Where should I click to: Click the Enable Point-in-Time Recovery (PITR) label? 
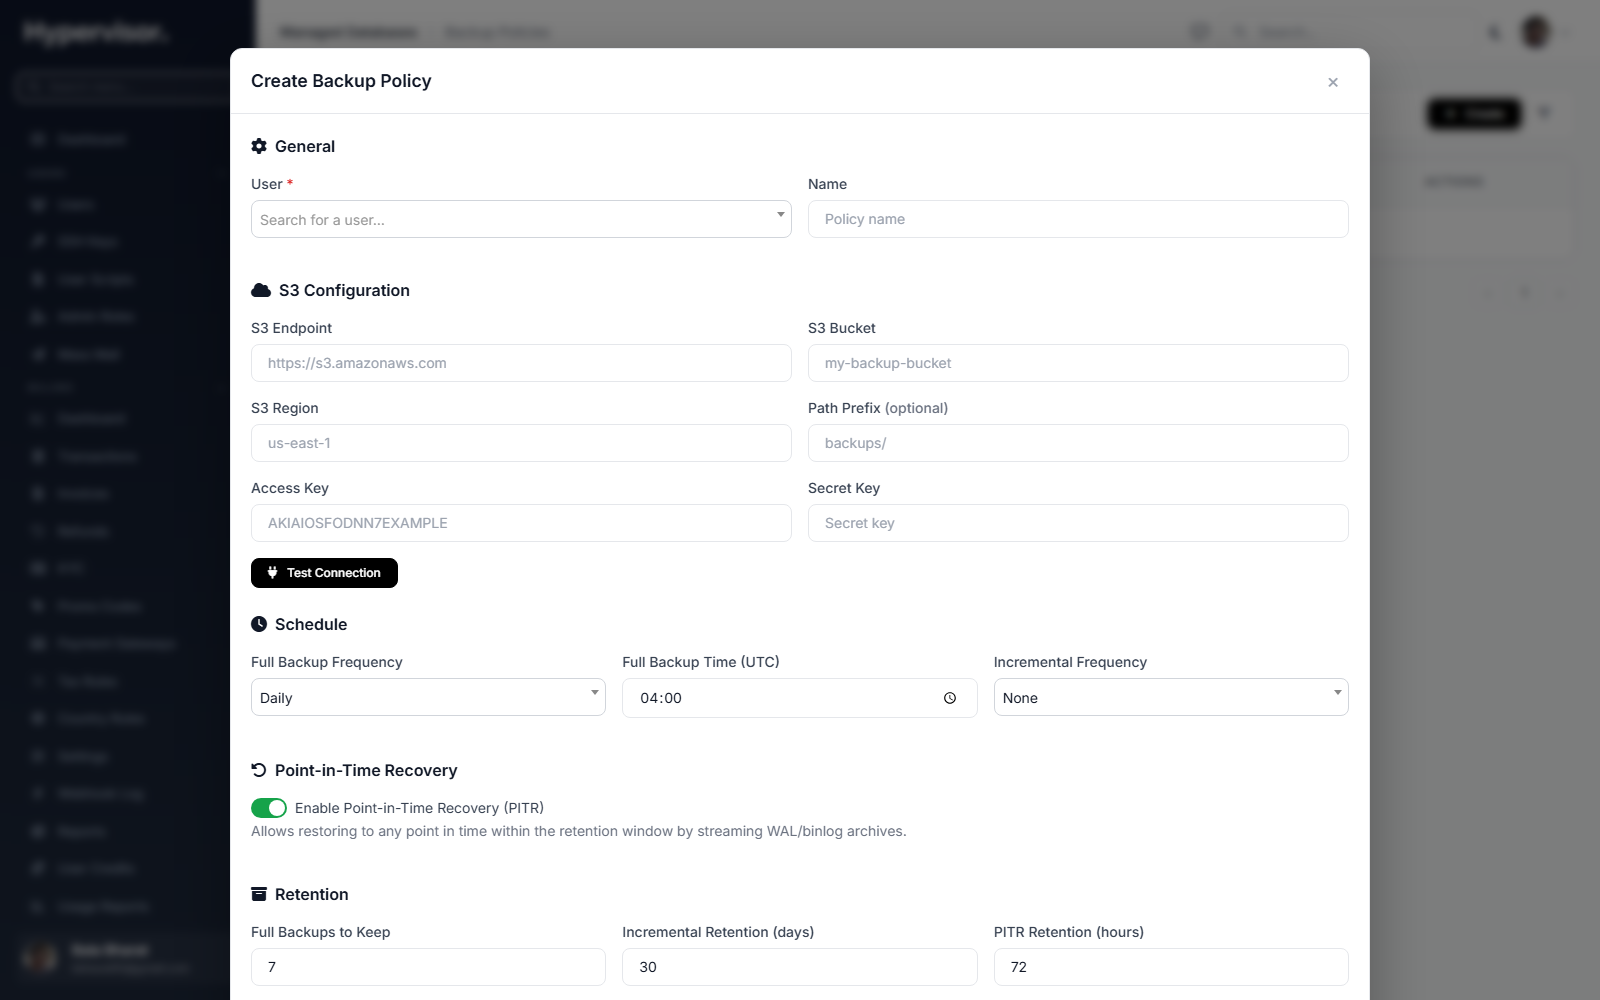click(x=419, y=808)
